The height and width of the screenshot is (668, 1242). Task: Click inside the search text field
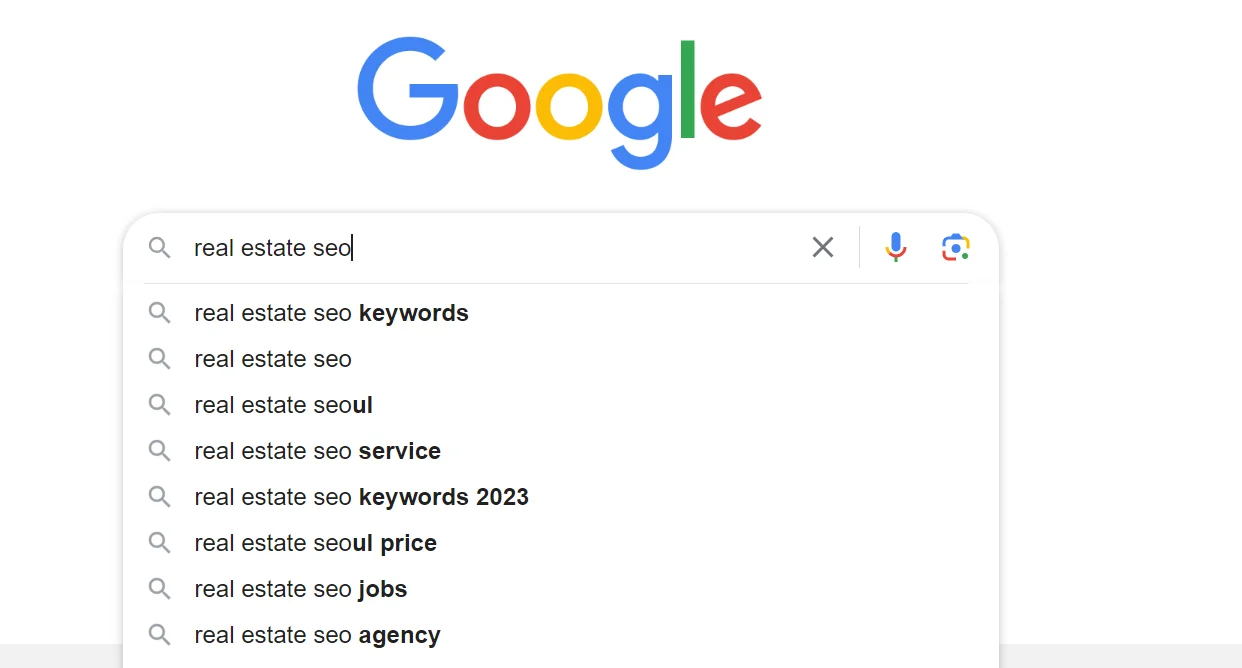click(x=500, y=247)
